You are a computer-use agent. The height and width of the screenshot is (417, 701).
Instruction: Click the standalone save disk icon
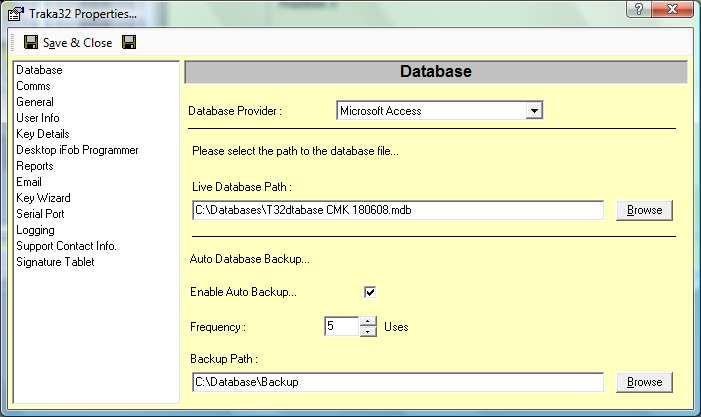coord(129,42)
